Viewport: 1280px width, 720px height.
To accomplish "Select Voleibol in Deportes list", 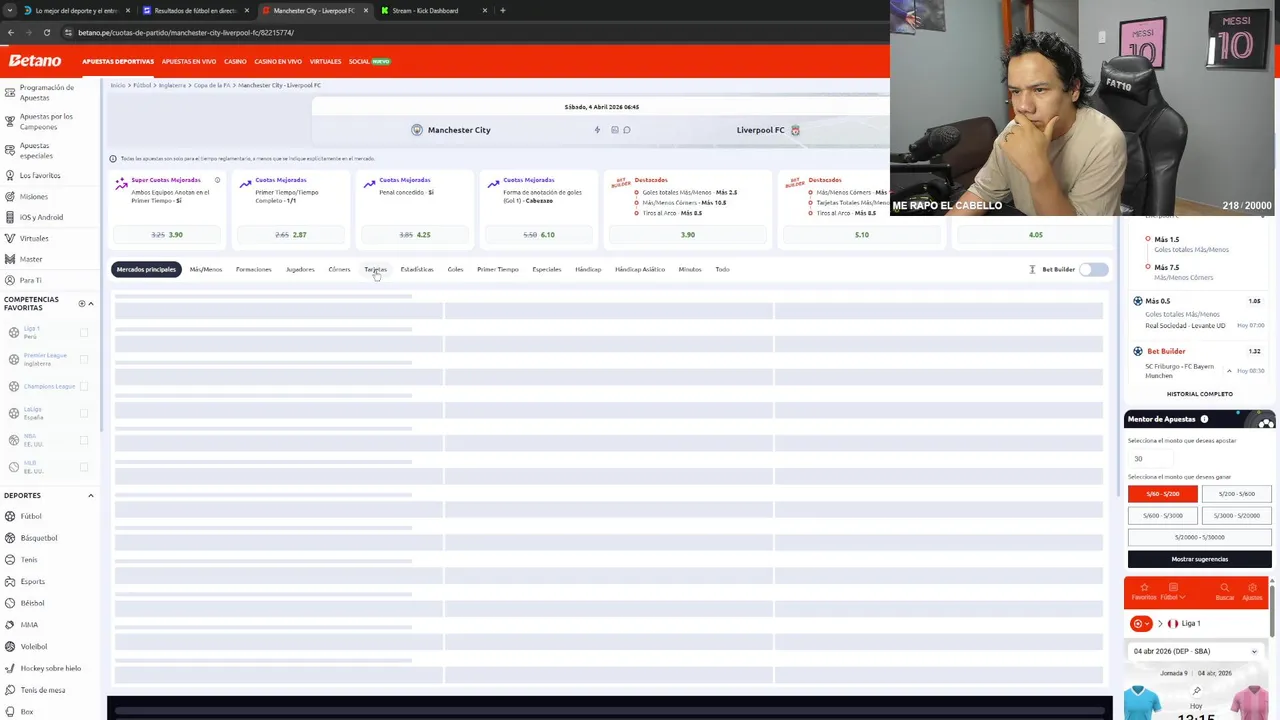I will click(x=34, y=646).
